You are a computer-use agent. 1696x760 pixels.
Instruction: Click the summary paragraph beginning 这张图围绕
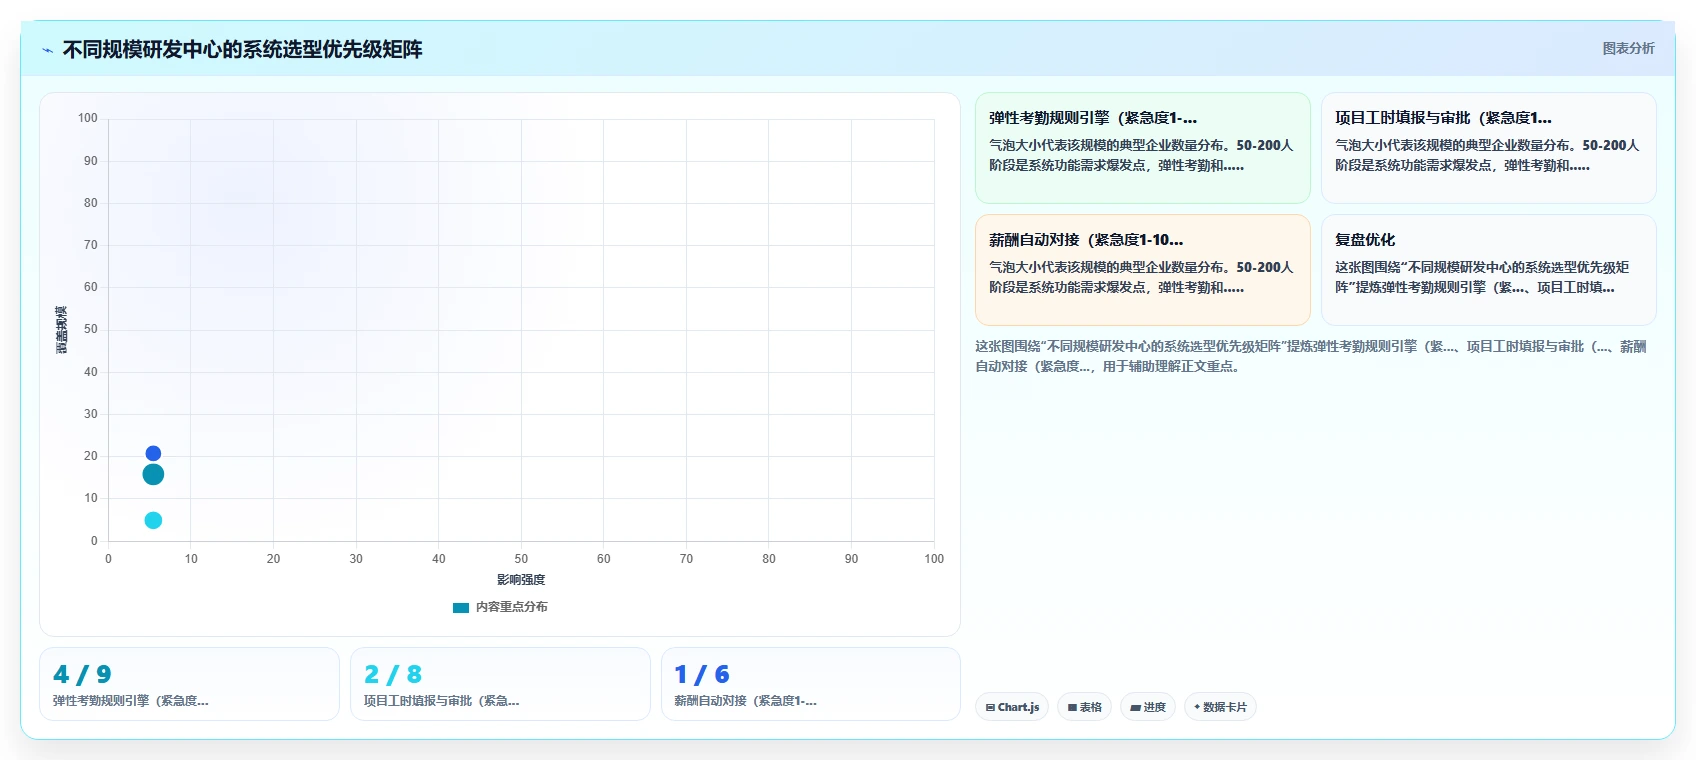(1311, 356)
